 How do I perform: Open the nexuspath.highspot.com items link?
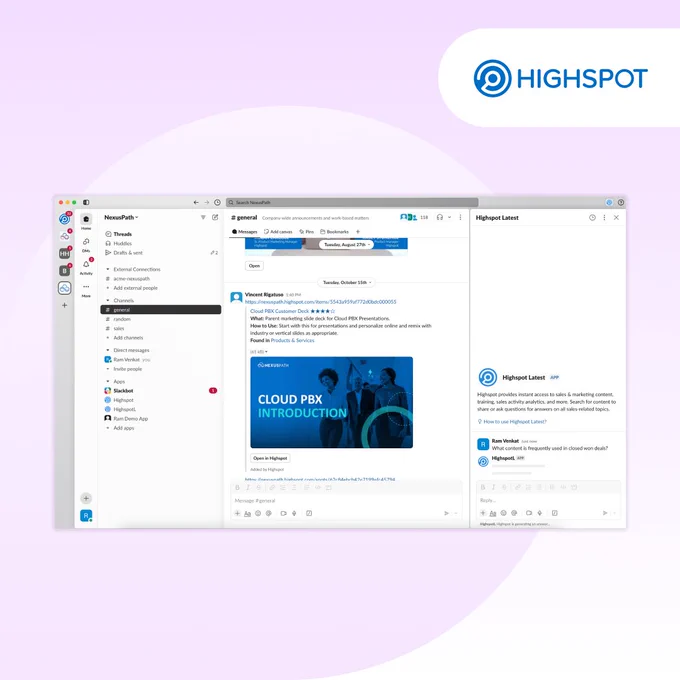pyautogui.click(x=320, y=302)
